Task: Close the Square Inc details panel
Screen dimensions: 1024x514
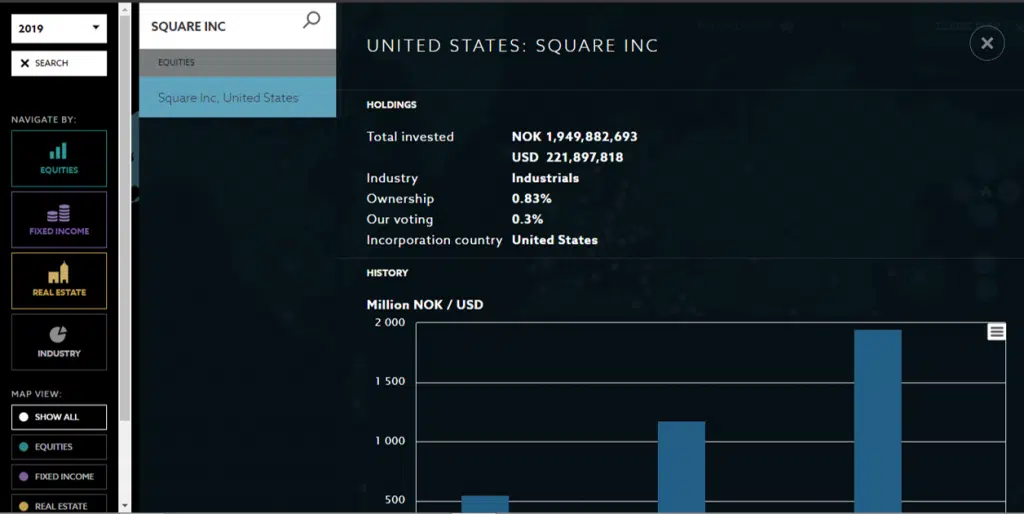Action: click(x=987, y=43)
